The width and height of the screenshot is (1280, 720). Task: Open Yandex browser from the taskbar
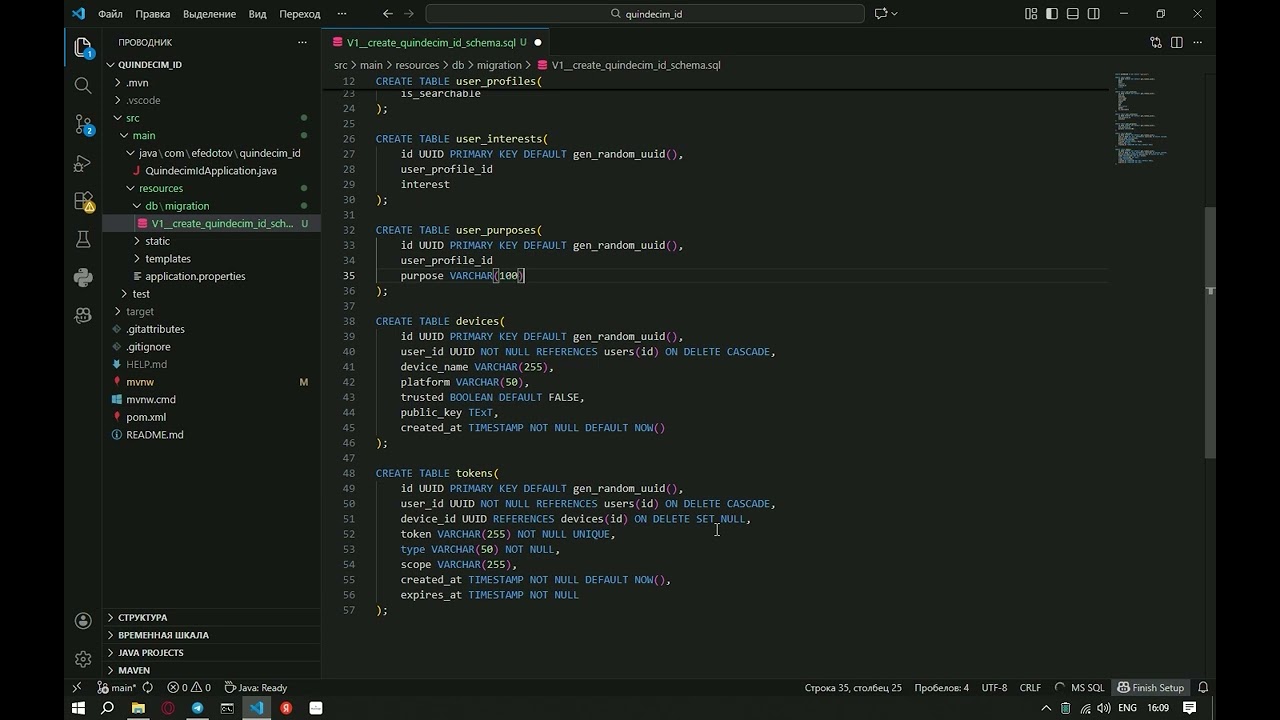click(286, 708)
